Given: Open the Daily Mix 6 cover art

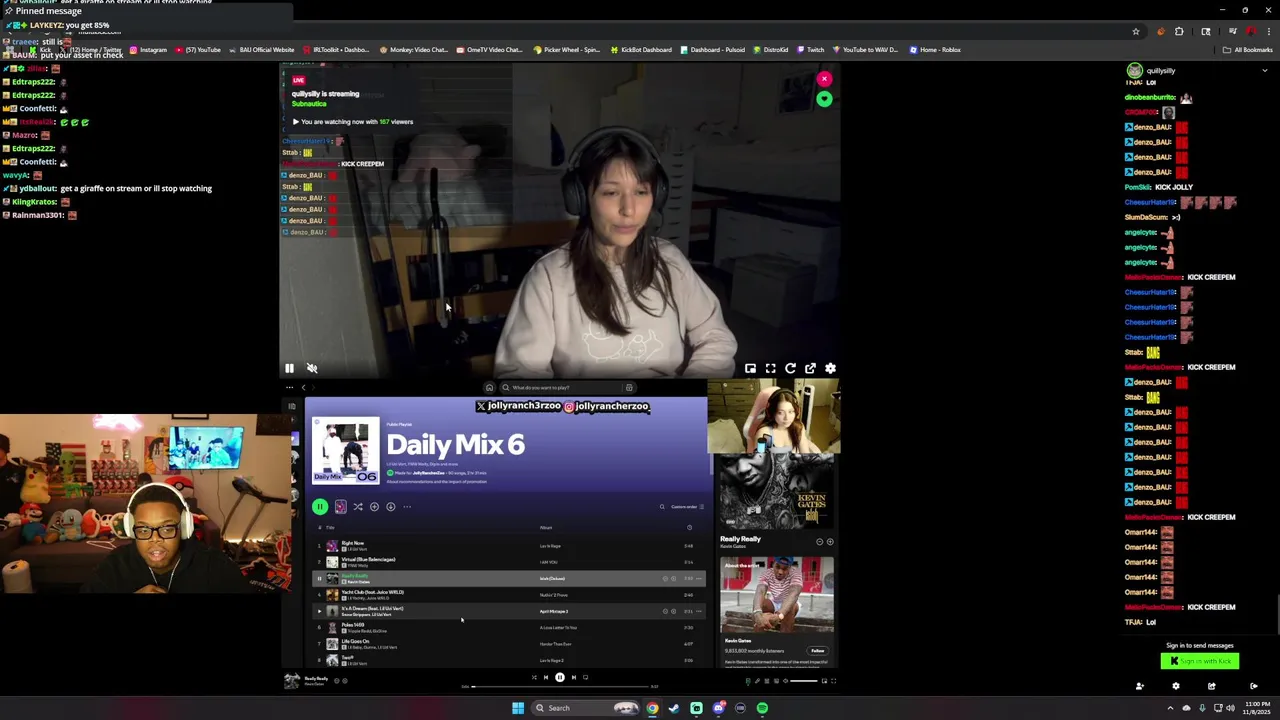Looking at the screenshot, I should coord(346,451).
